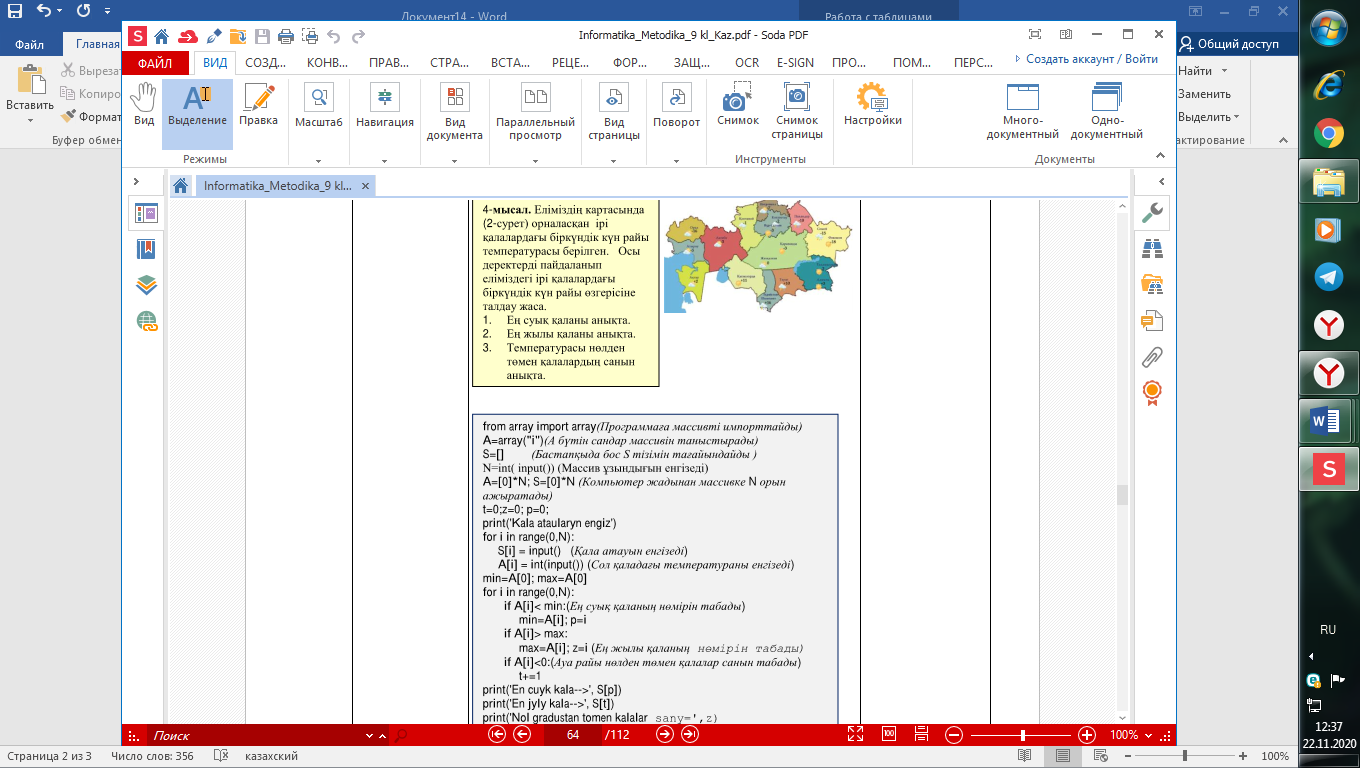Viewport: 1360px width, 768px height.
Task: Switch to Много-документный window mode
Action: coord(1022,112)
